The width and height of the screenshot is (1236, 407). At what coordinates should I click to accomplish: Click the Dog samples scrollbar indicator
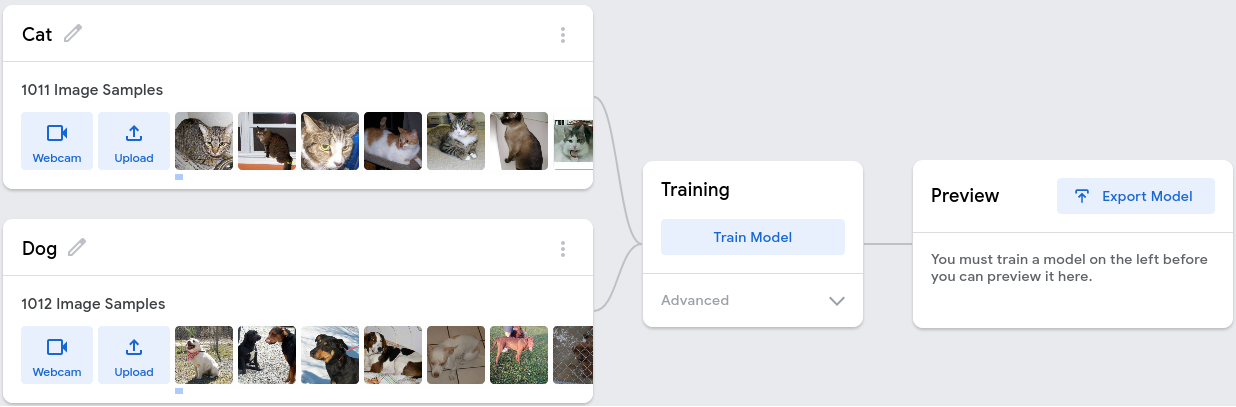pyautogui.click(x=179, y=391)
